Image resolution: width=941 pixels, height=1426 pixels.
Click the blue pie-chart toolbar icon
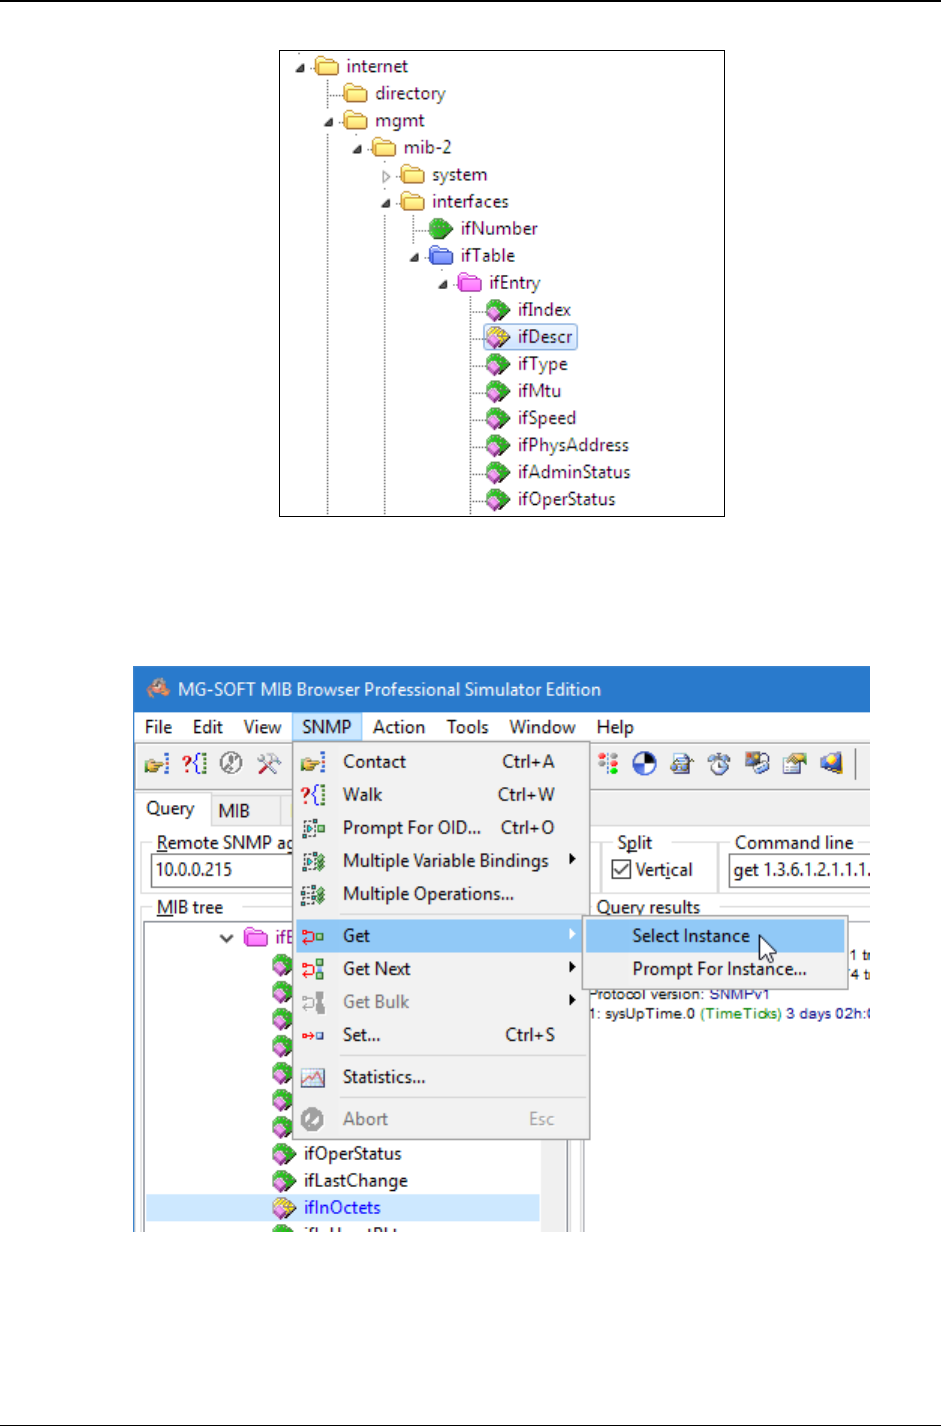tap(645, 764)
